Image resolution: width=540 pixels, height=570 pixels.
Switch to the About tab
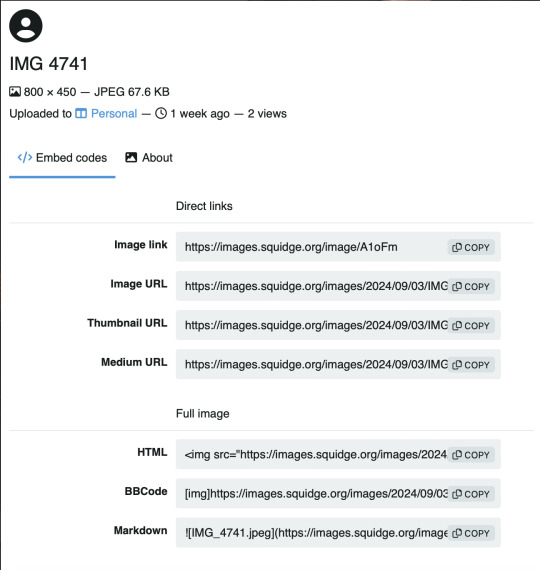[149, 158]
